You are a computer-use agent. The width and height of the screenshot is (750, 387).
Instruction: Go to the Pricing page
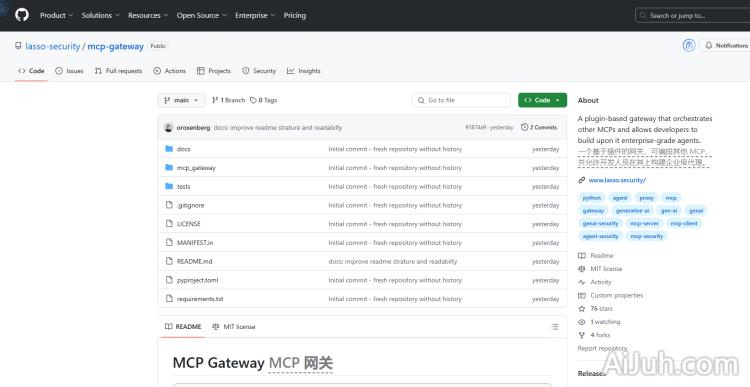(x=295, y=15)
